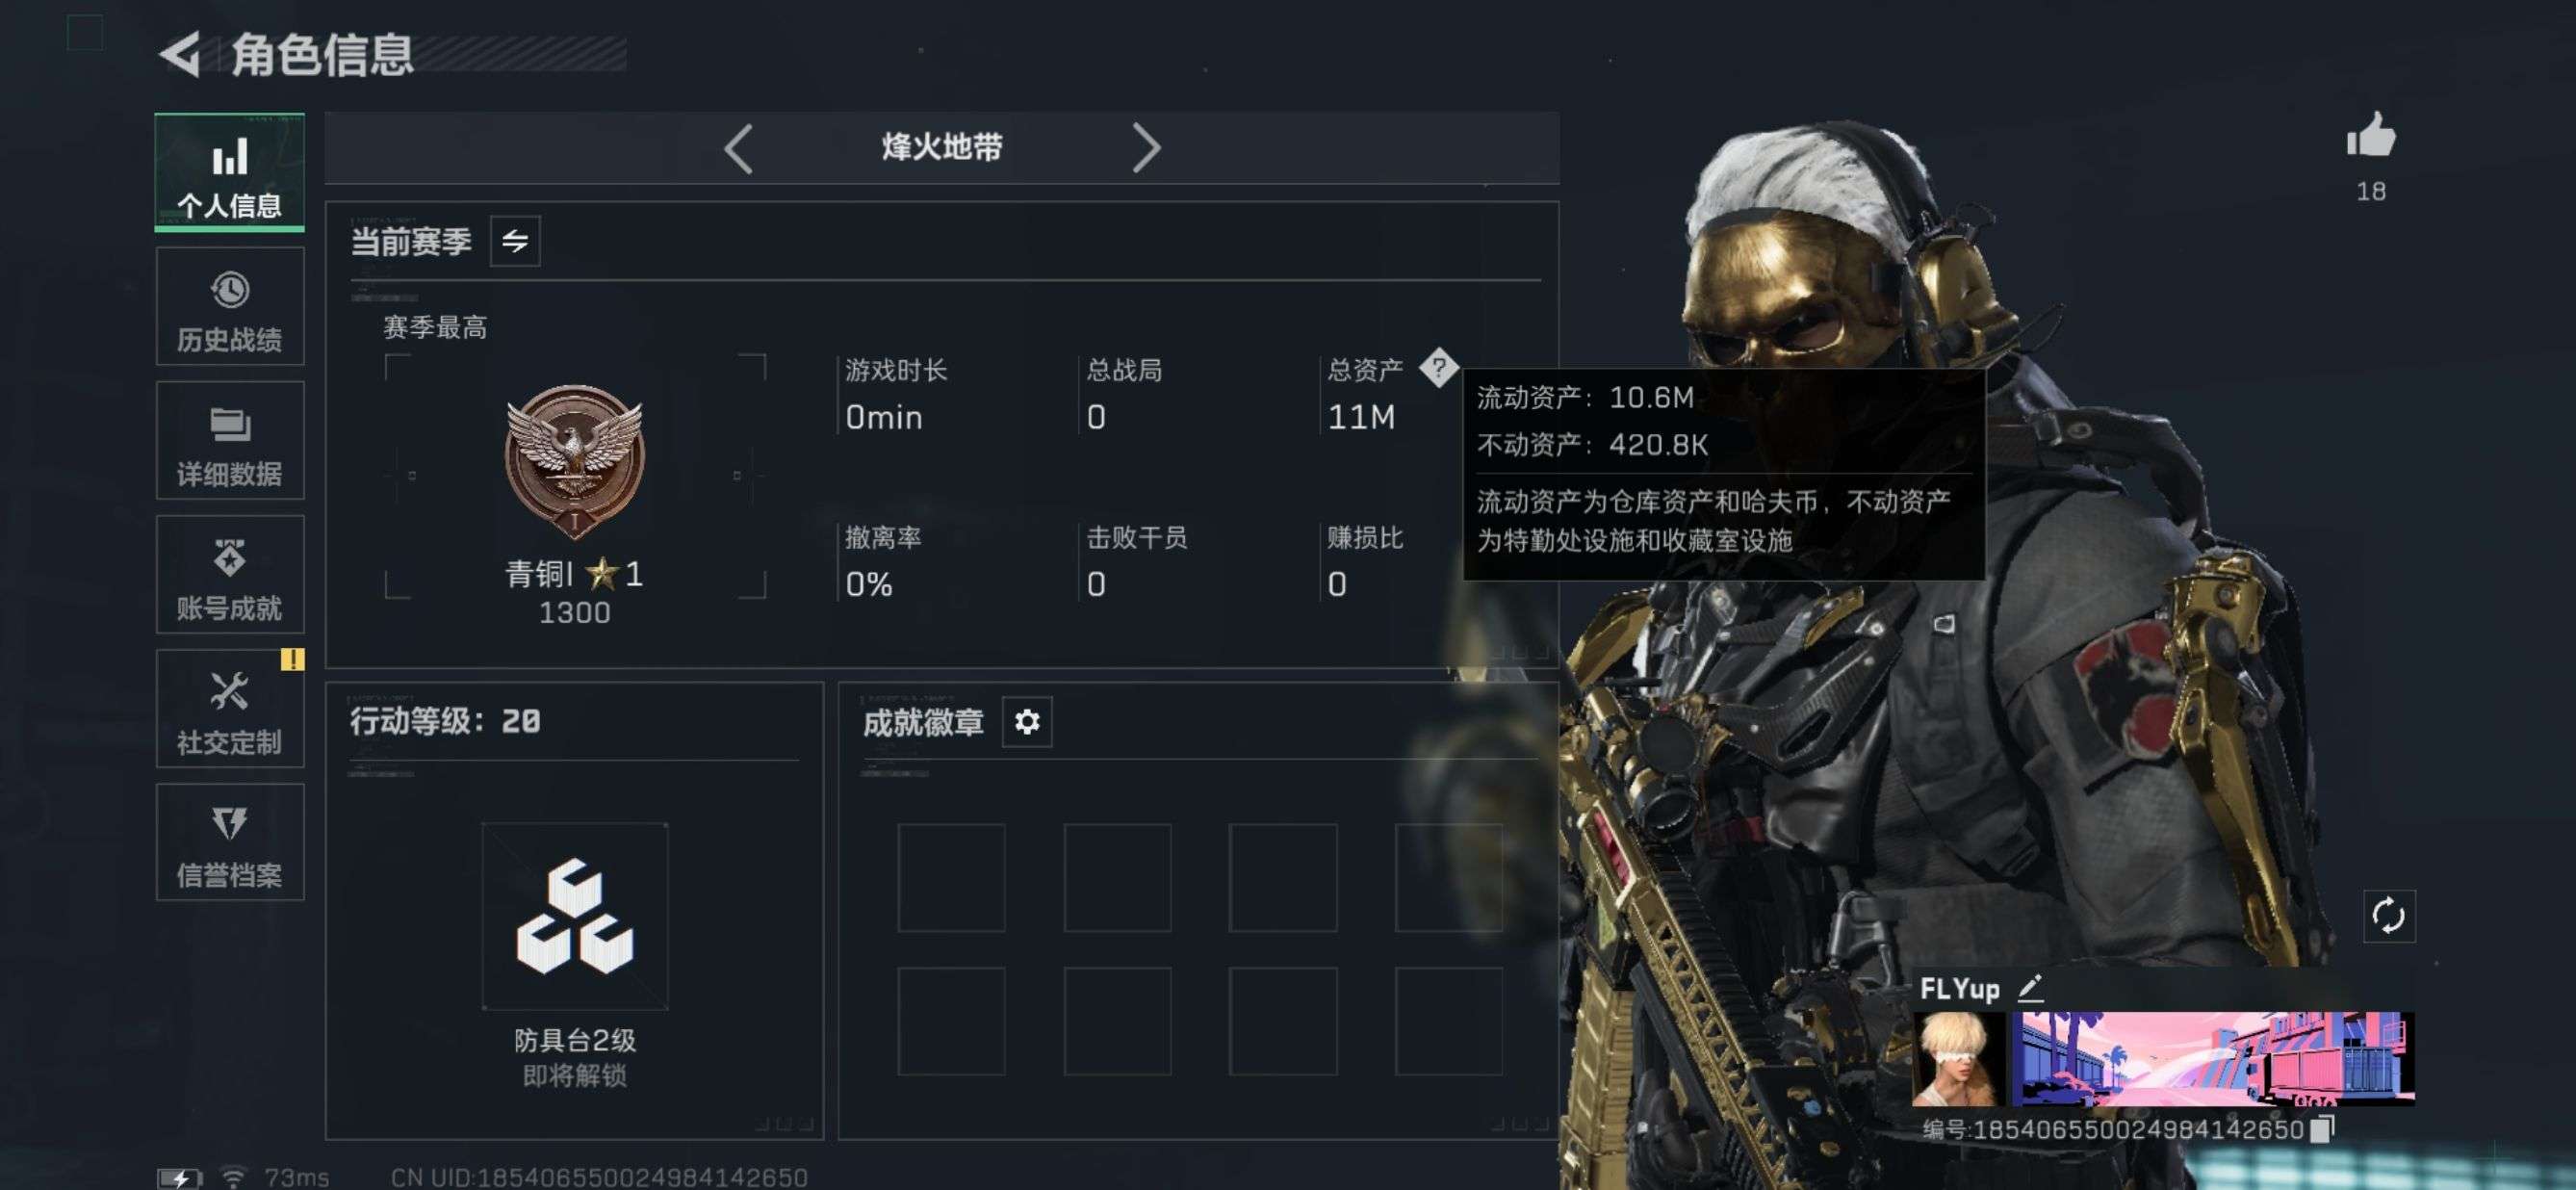
Task: Click the 总资产 question mark help icon
Action: coord(1438,367)
